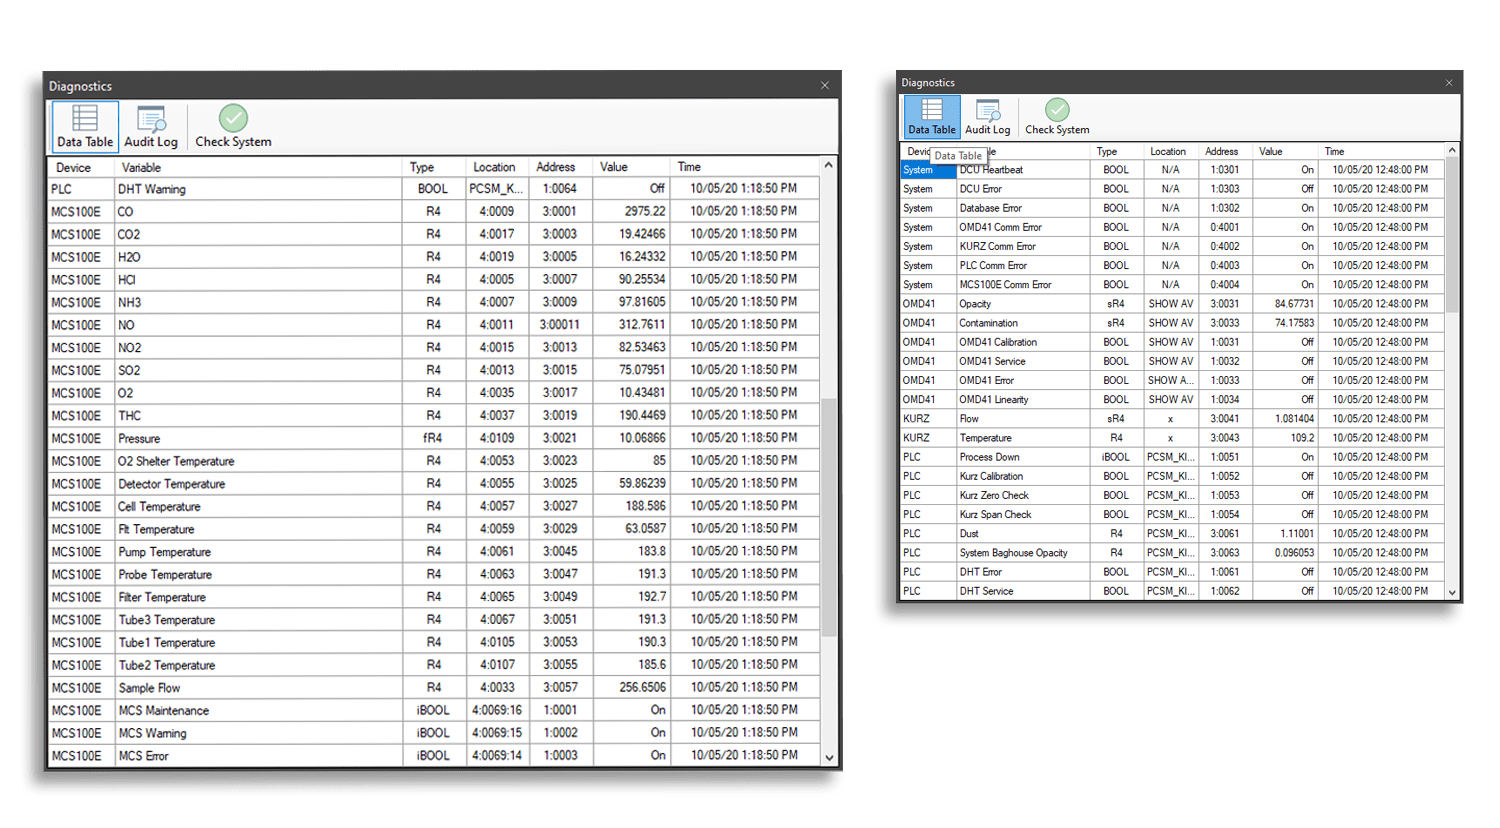
Task: Select the THC variable cell
Action: click(258, 416)
